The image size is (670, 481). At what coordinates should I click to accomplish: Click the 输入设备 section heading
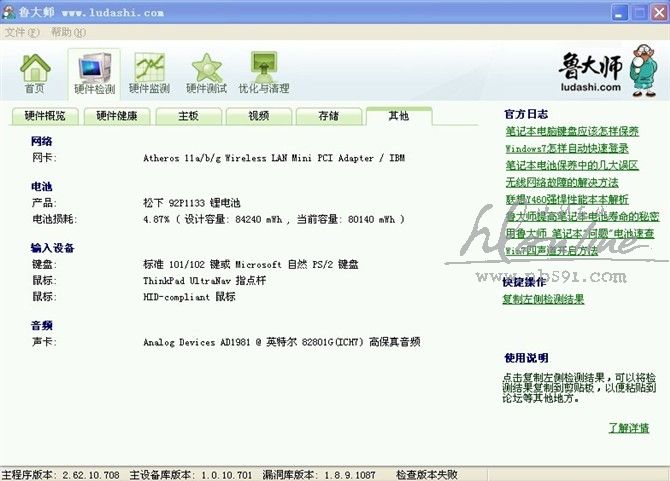(x=53, y=248)
